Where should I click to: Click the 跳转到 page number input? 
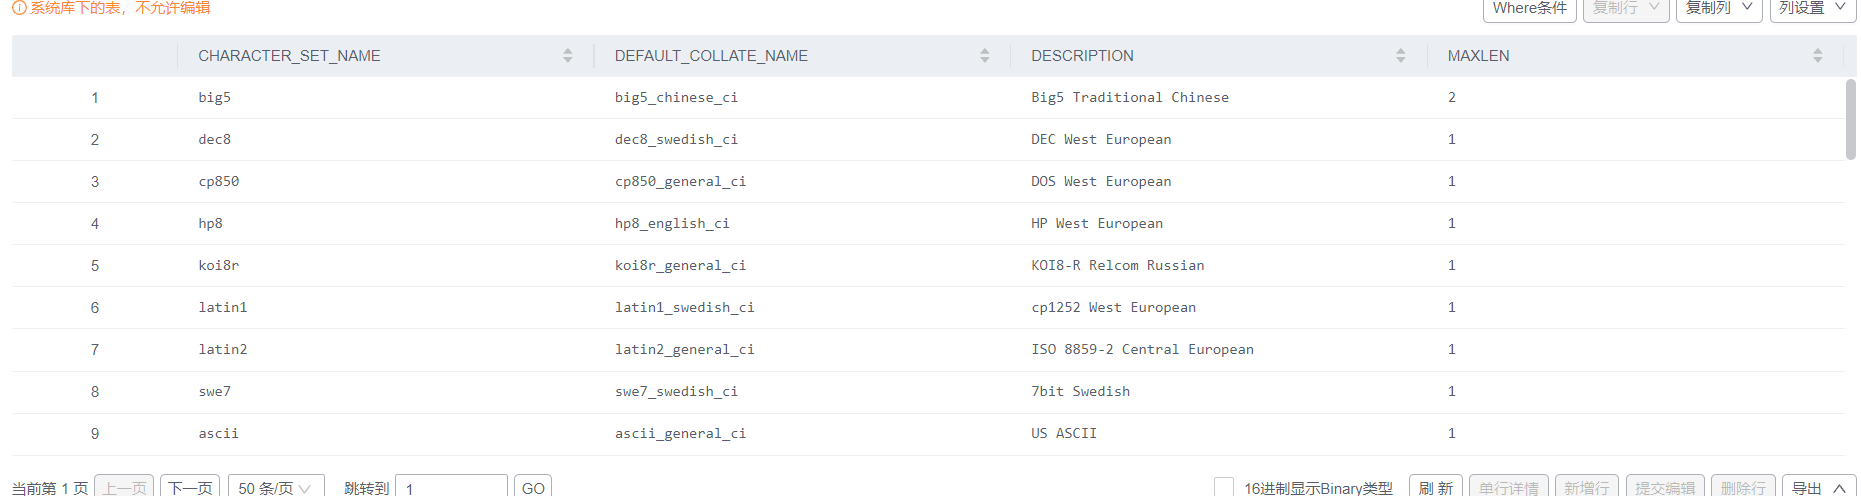coord(451,487)
